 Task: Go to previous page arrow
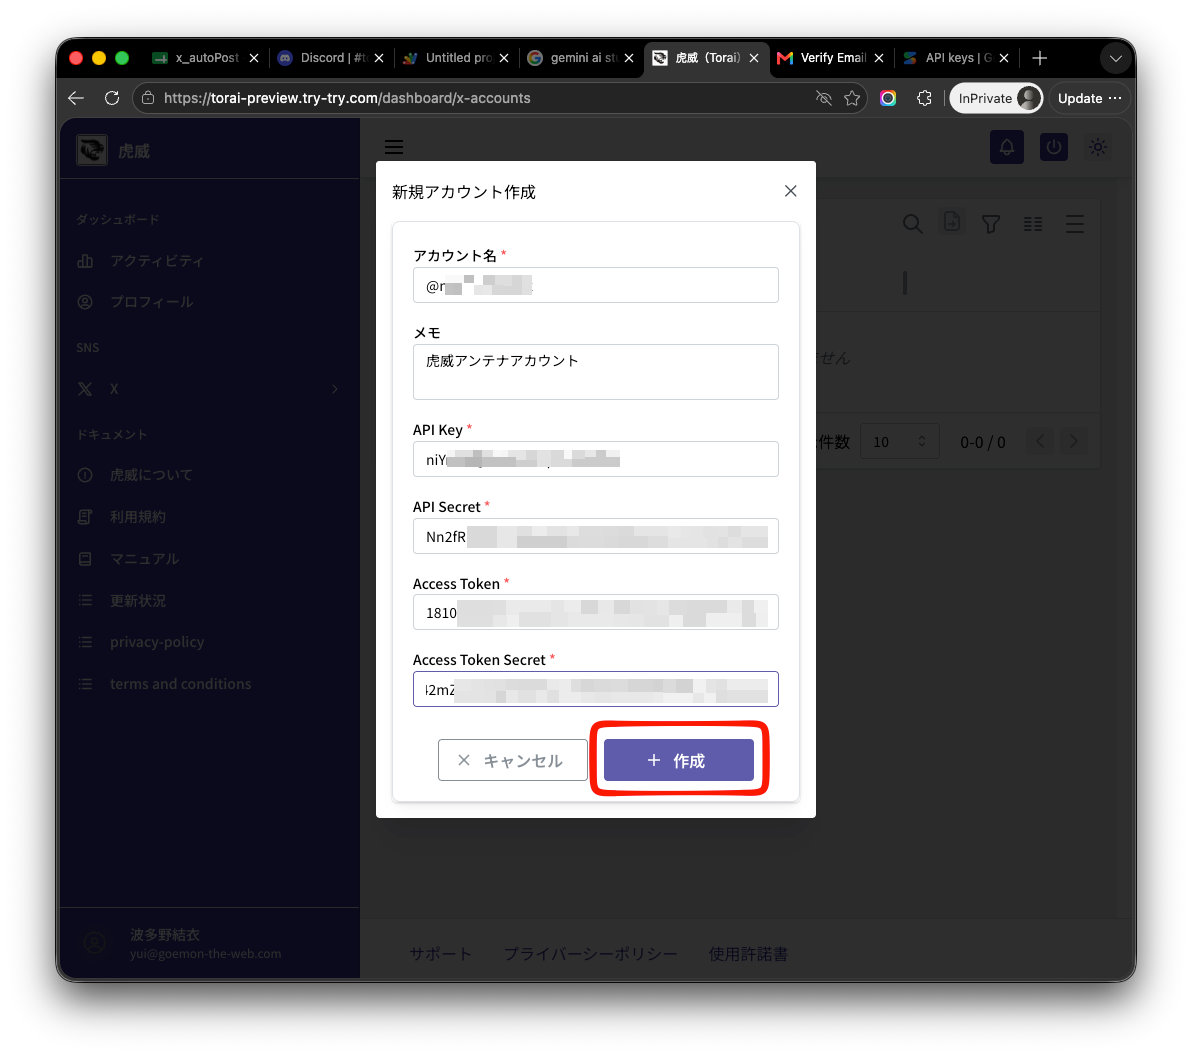click(x=1040, y=441)
